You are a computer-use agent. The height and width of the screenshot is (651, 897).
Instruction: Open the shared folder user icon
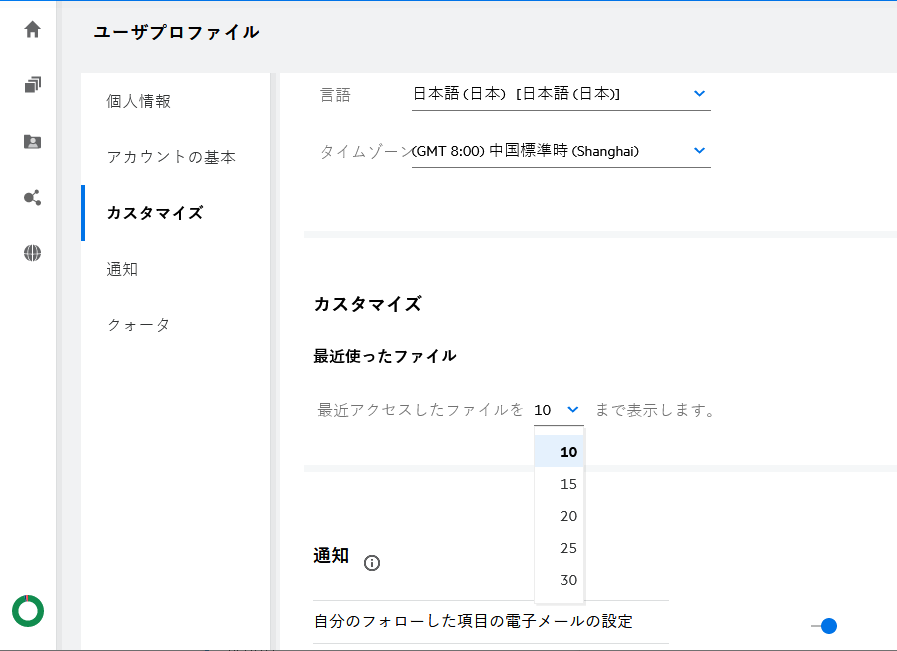click(x=32, y=141)
